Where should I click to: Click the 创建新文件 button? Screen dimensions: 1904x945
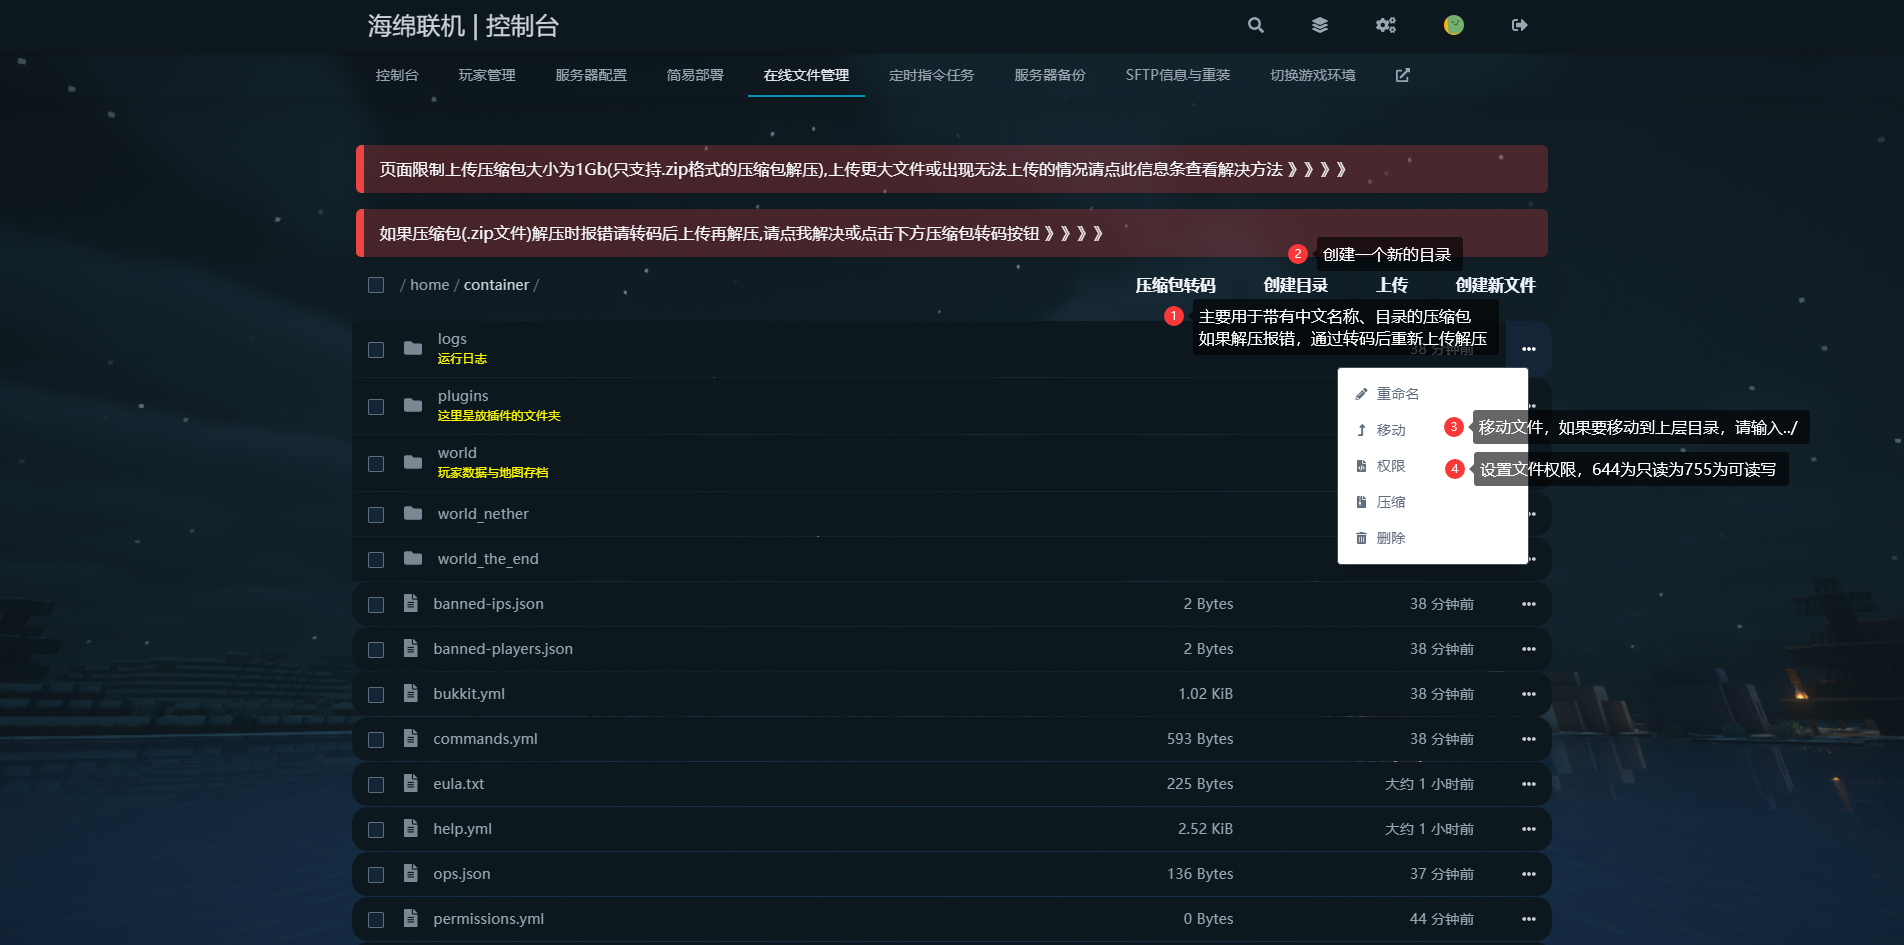[1495, 285]
